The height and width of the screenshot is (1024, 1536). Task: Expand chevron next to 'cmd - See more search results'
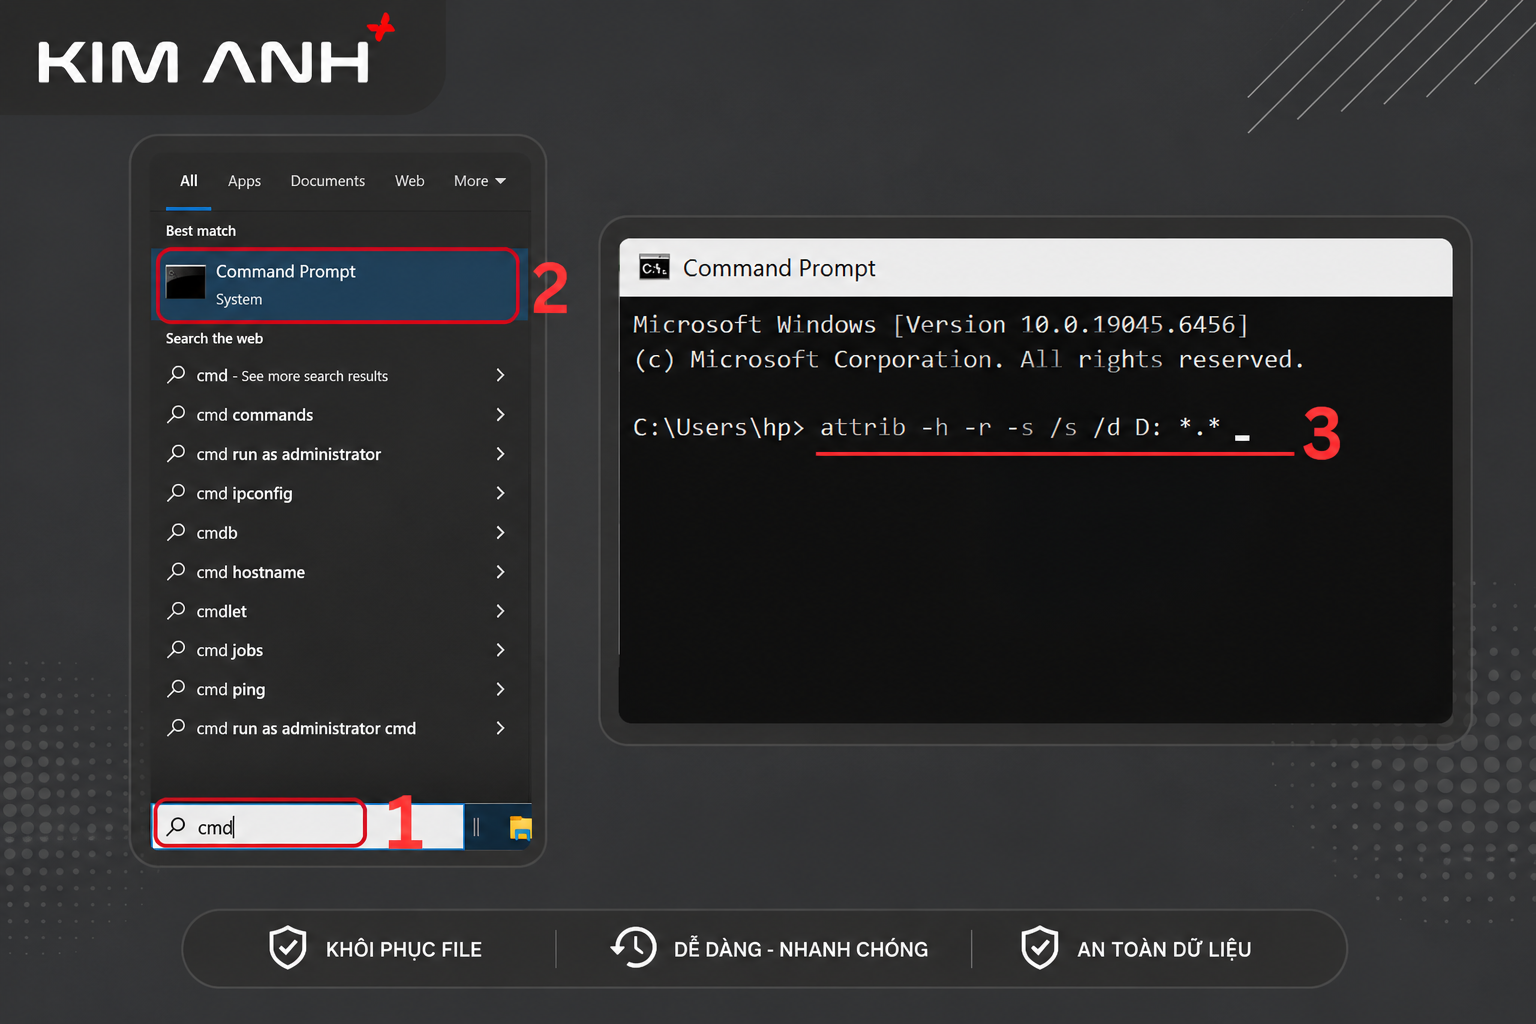point(500,375)
